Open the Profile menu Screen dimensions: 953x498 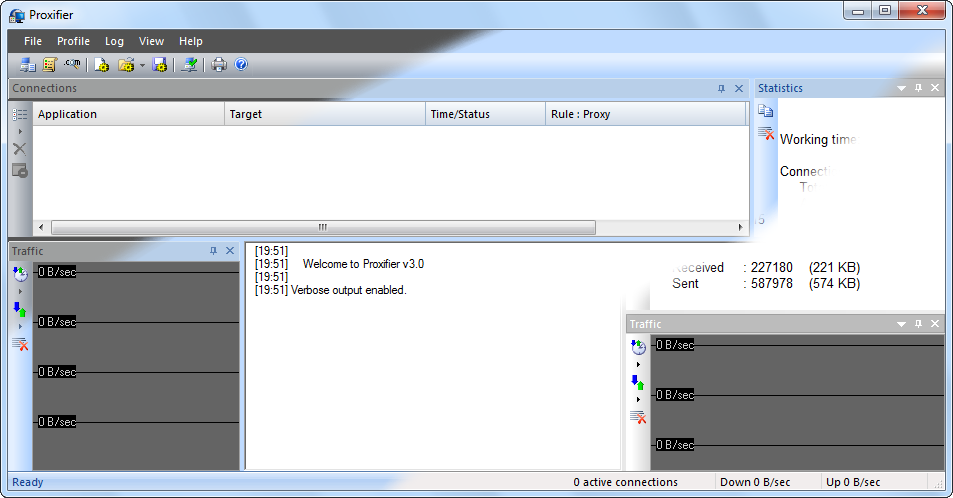[x=73, y=41]
